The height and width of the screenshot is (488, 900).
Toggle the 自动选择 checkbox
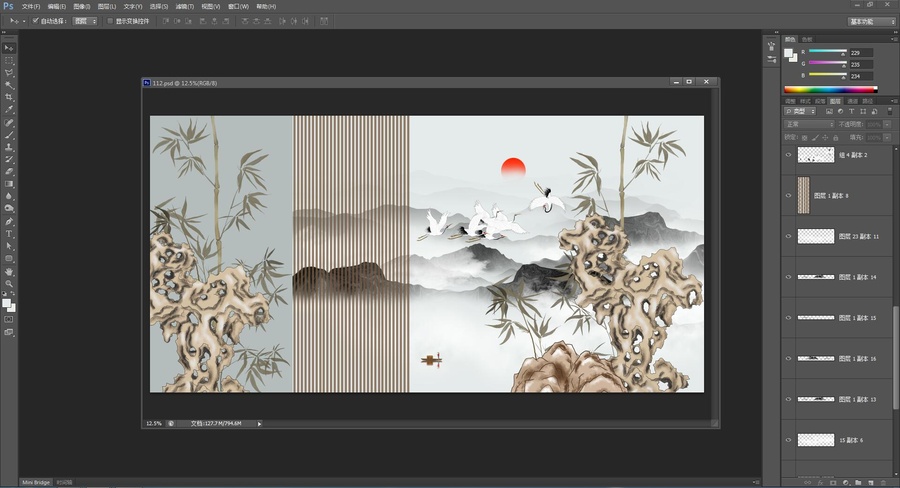pyautogui.click(x=36, y=21)
